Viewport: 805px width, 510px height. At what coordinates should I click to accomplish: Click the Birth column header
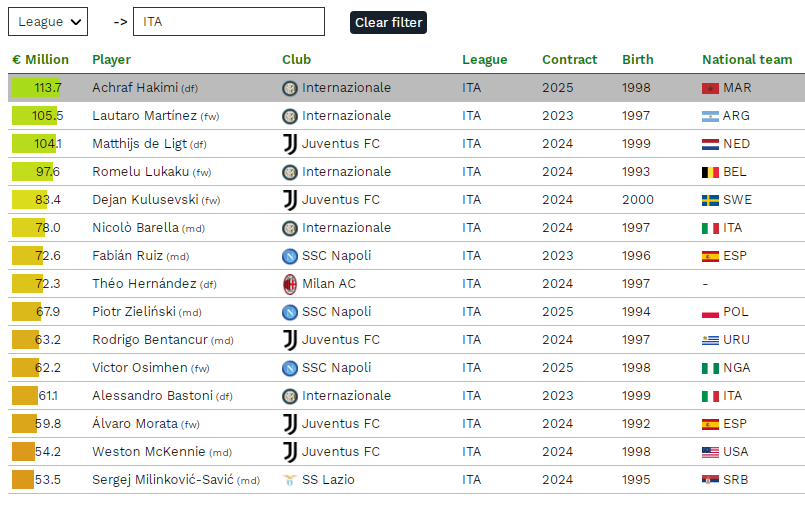point(638,60)
